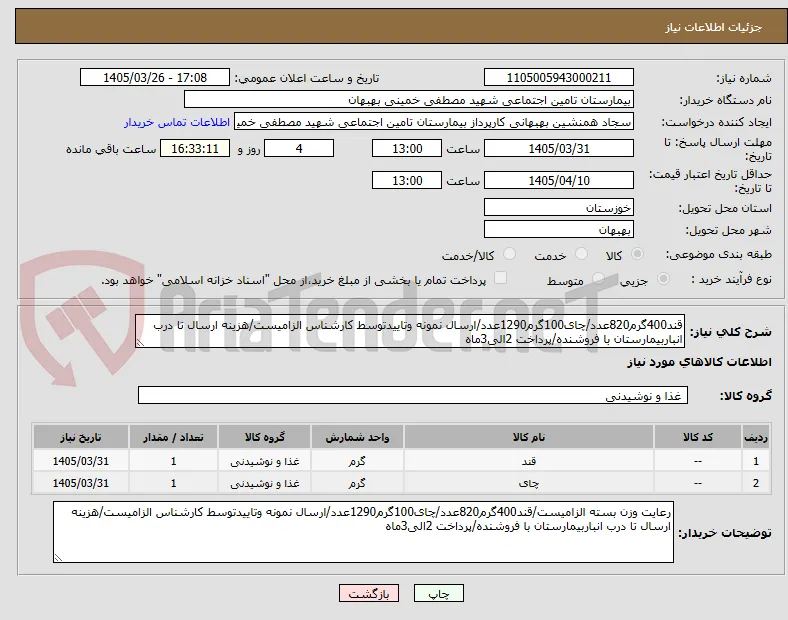The width and height of the screenshot is (788, 620).
Task: Select the کالا radio button
Action: (x=637, y=254)
